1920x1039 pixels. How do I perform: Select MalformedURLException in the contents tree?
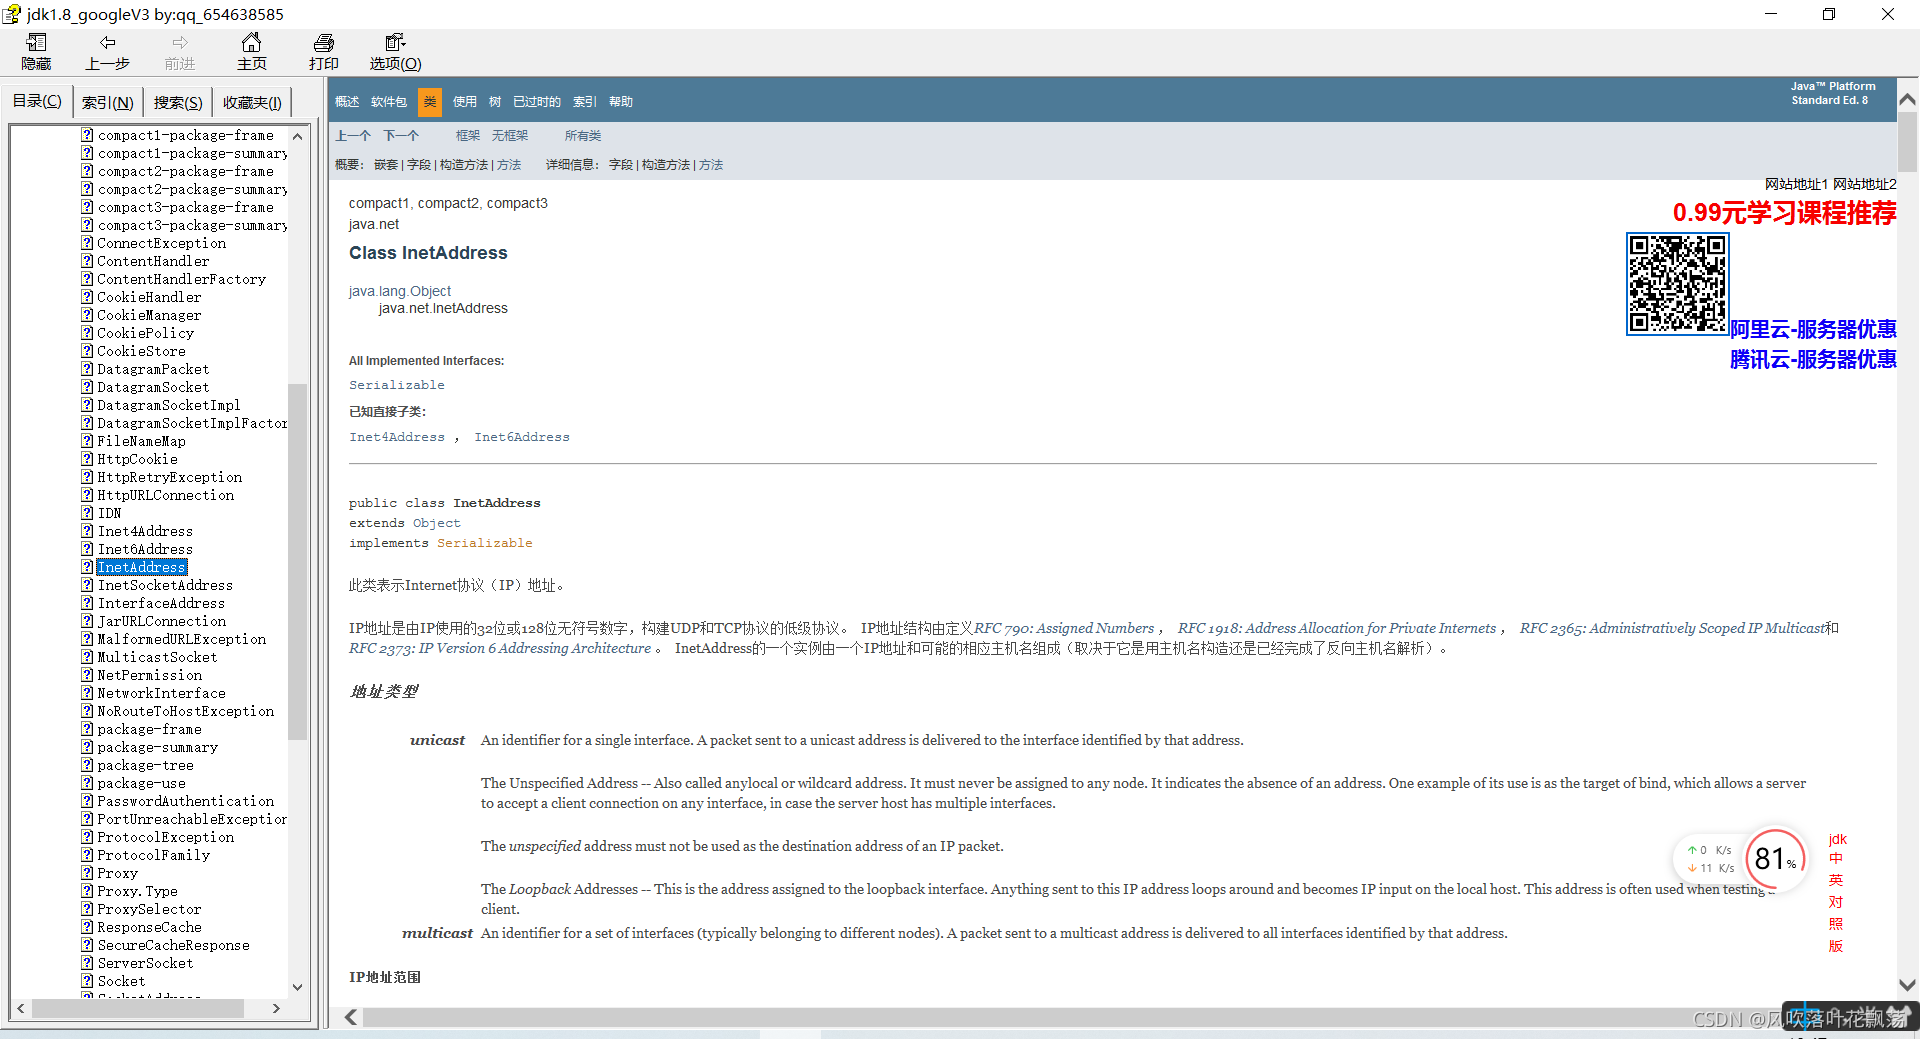pos(182,639)
